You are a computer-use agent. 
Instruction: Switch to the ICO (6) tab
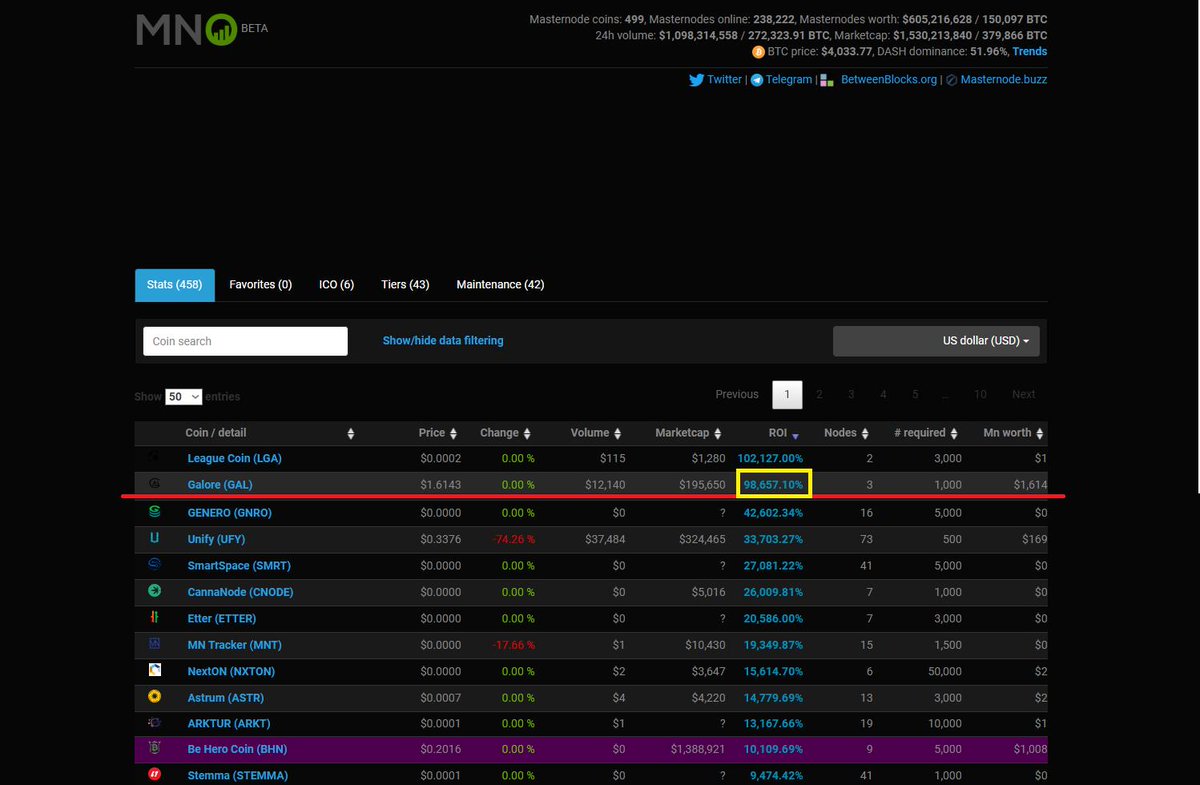(336, 285)
